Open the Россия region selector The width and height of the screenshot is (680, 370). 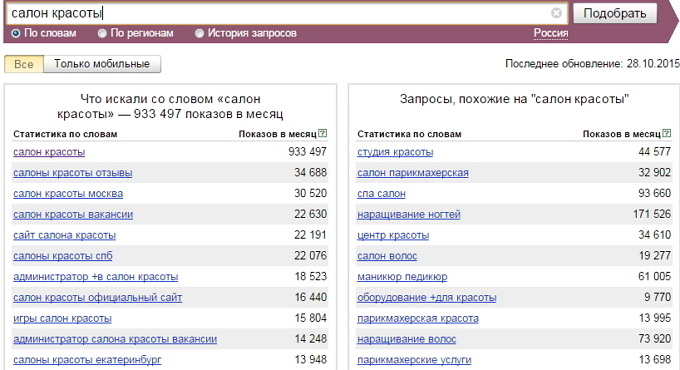551,33
